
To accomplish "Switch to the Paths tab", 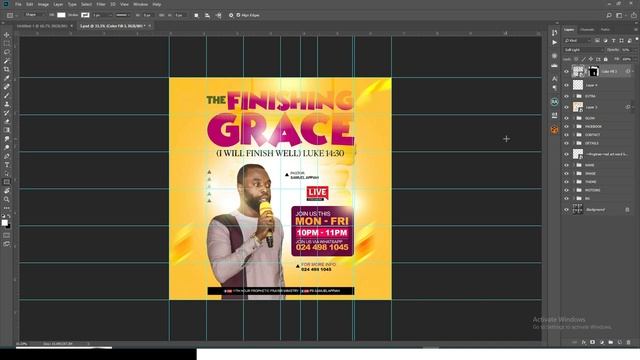I will pos(605,29).
